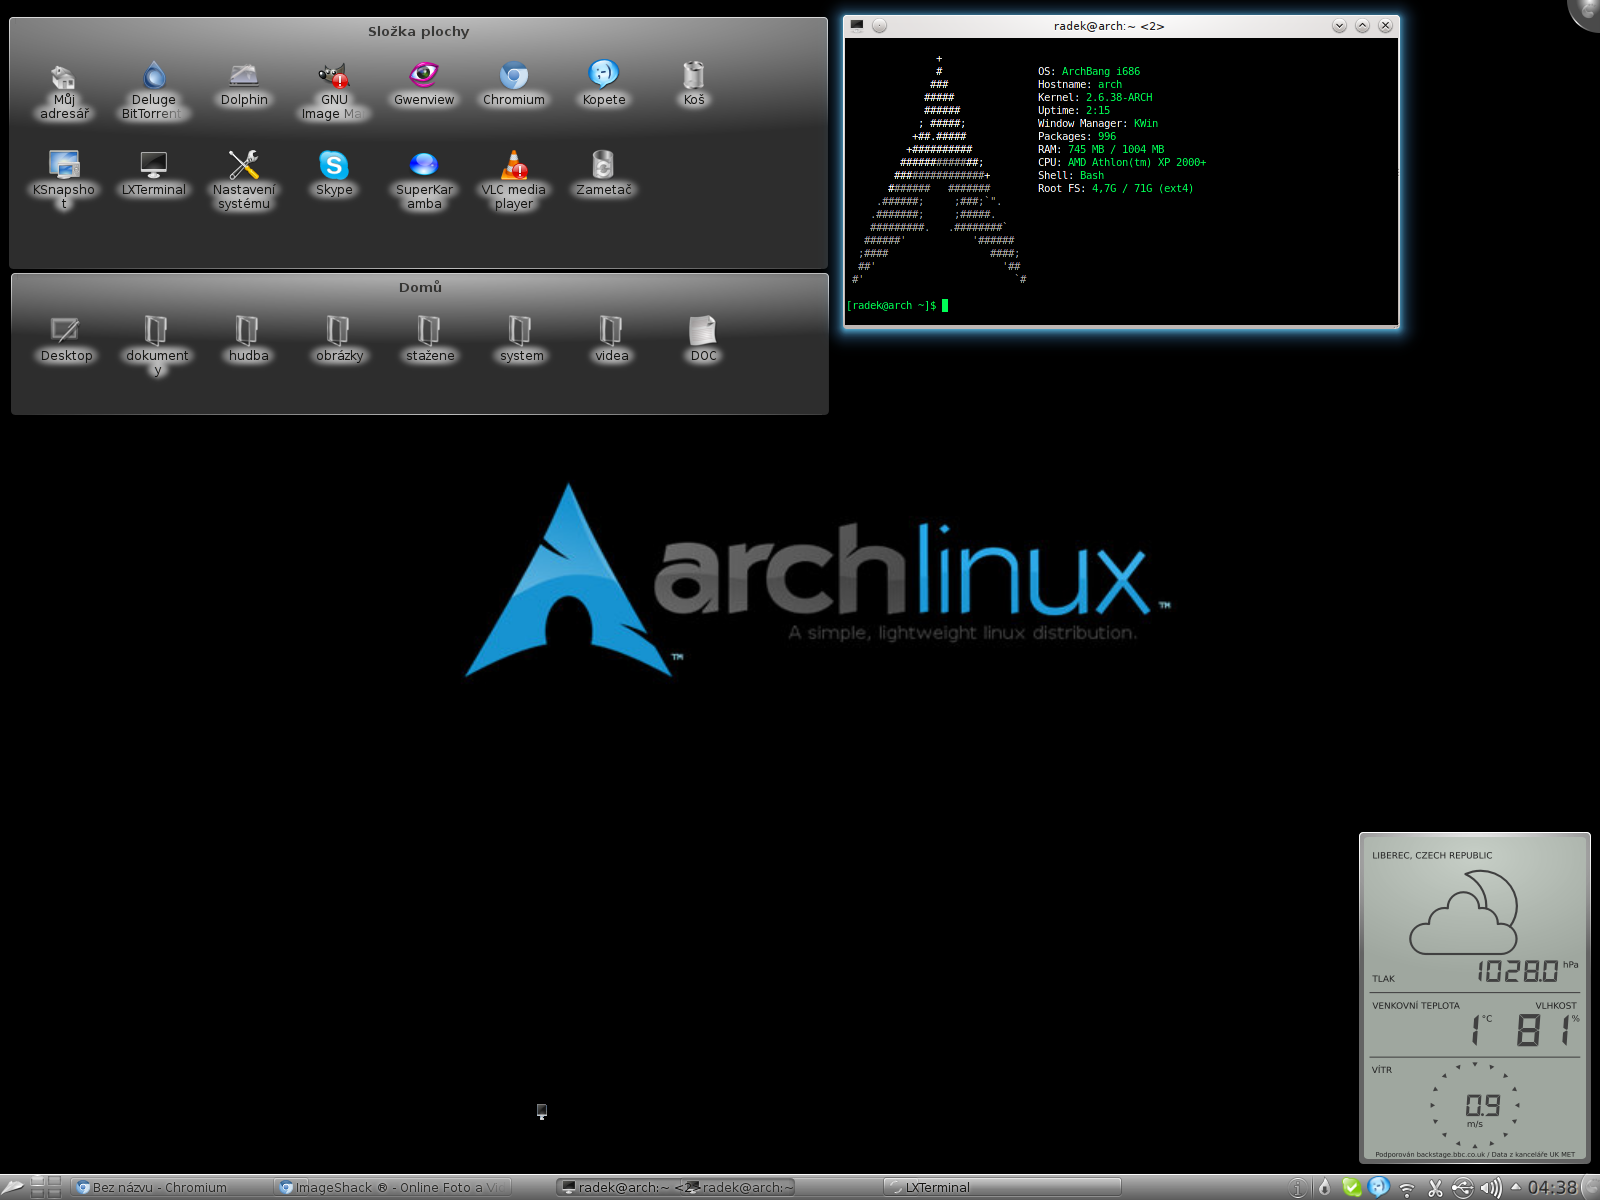Click the wind speed compass dial
This screenshot has height=1200, width=1600.
[x=1476, y=1105]
